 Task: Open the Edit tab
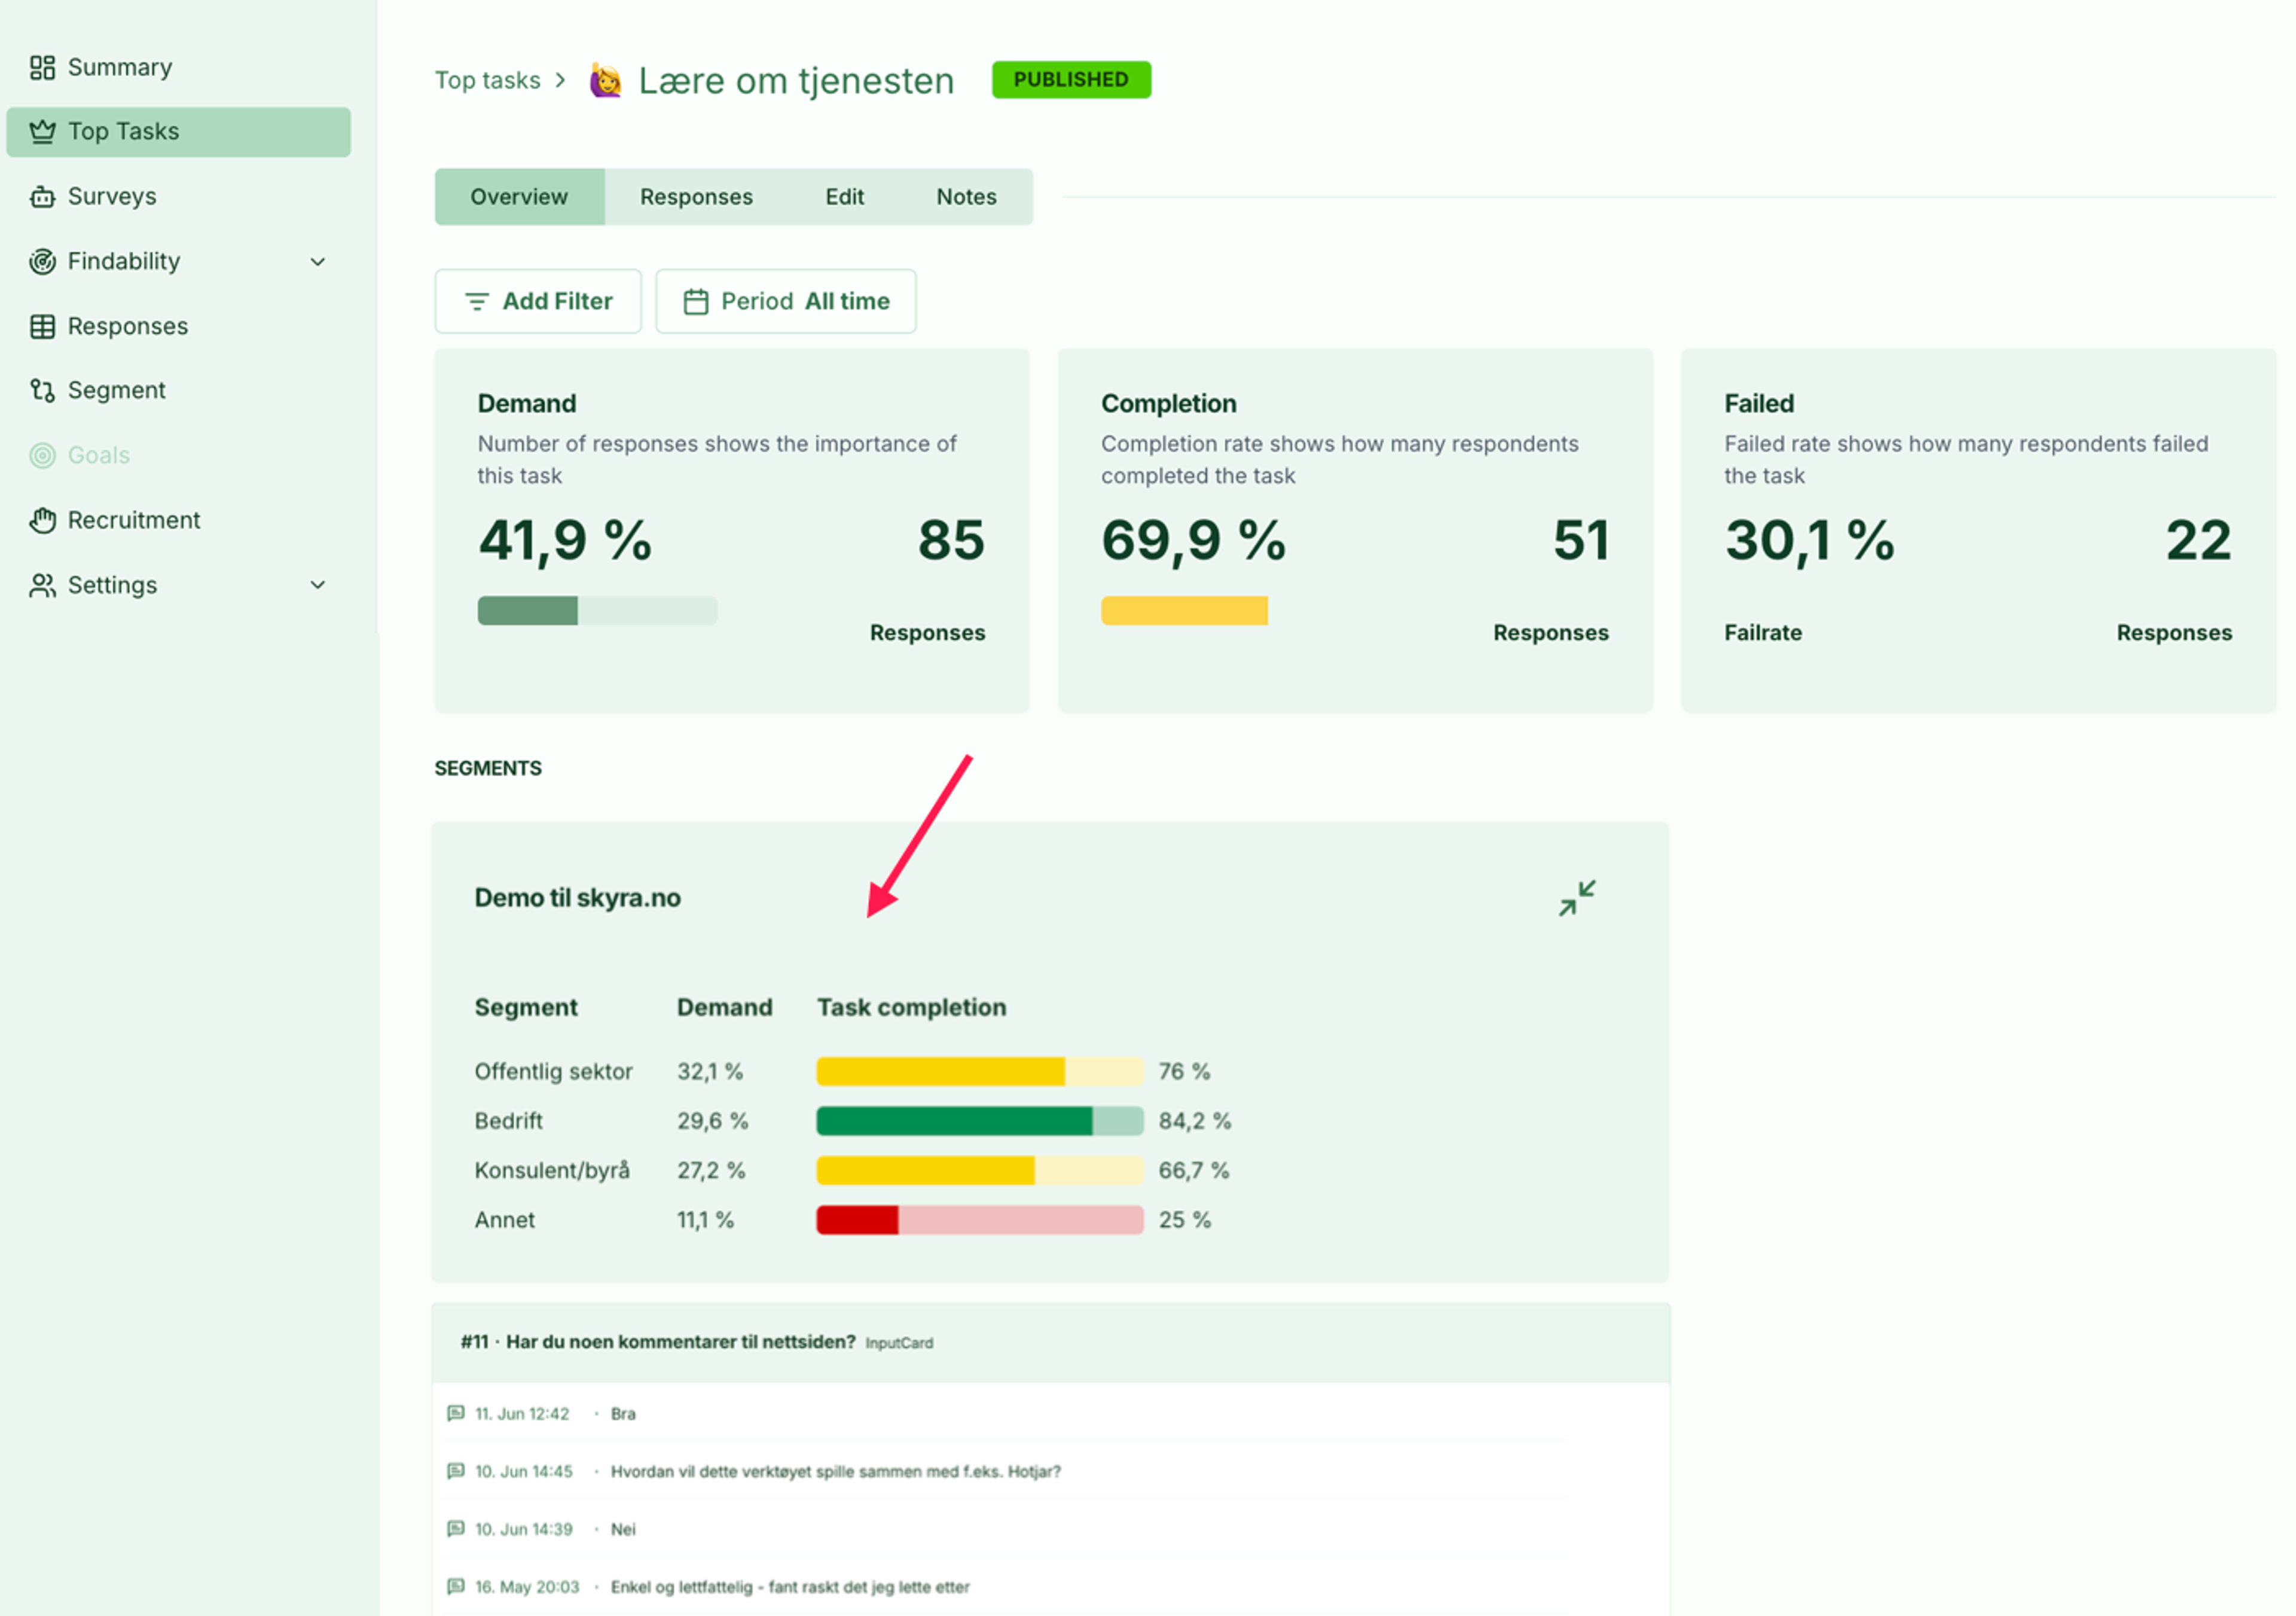[x=845, y=197]
